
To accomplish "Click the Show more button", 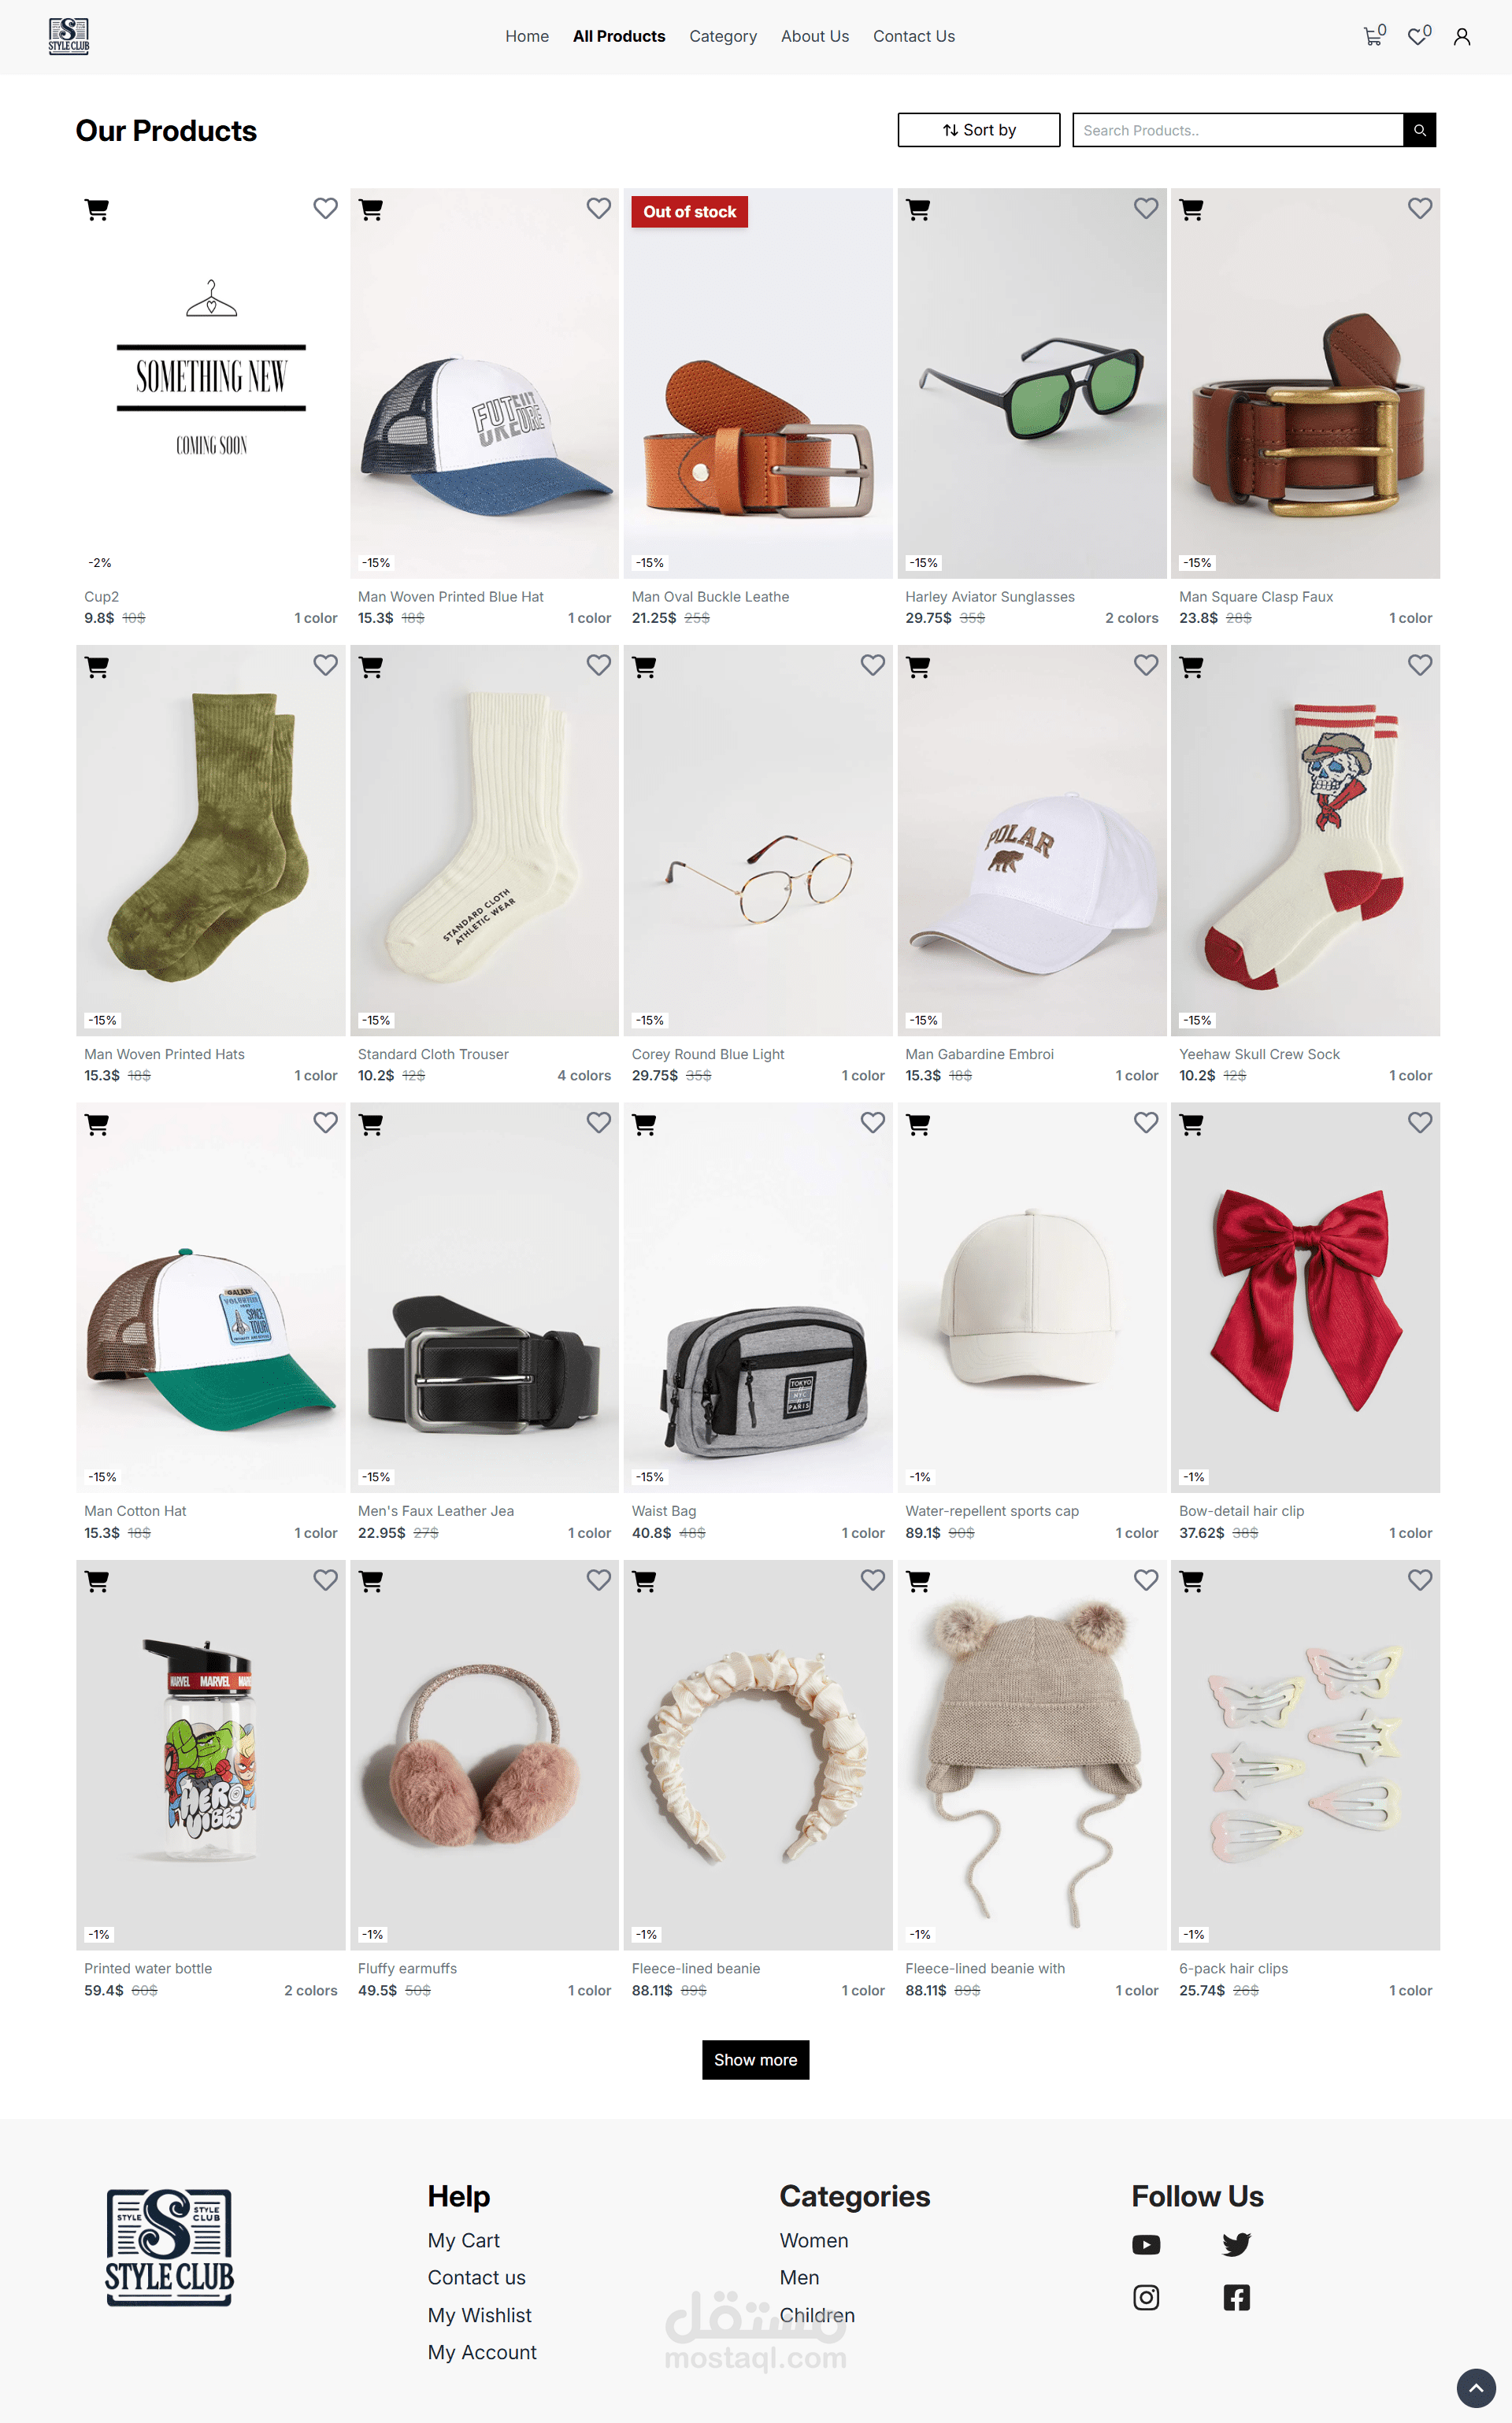I will click(x=755, y=2059).
